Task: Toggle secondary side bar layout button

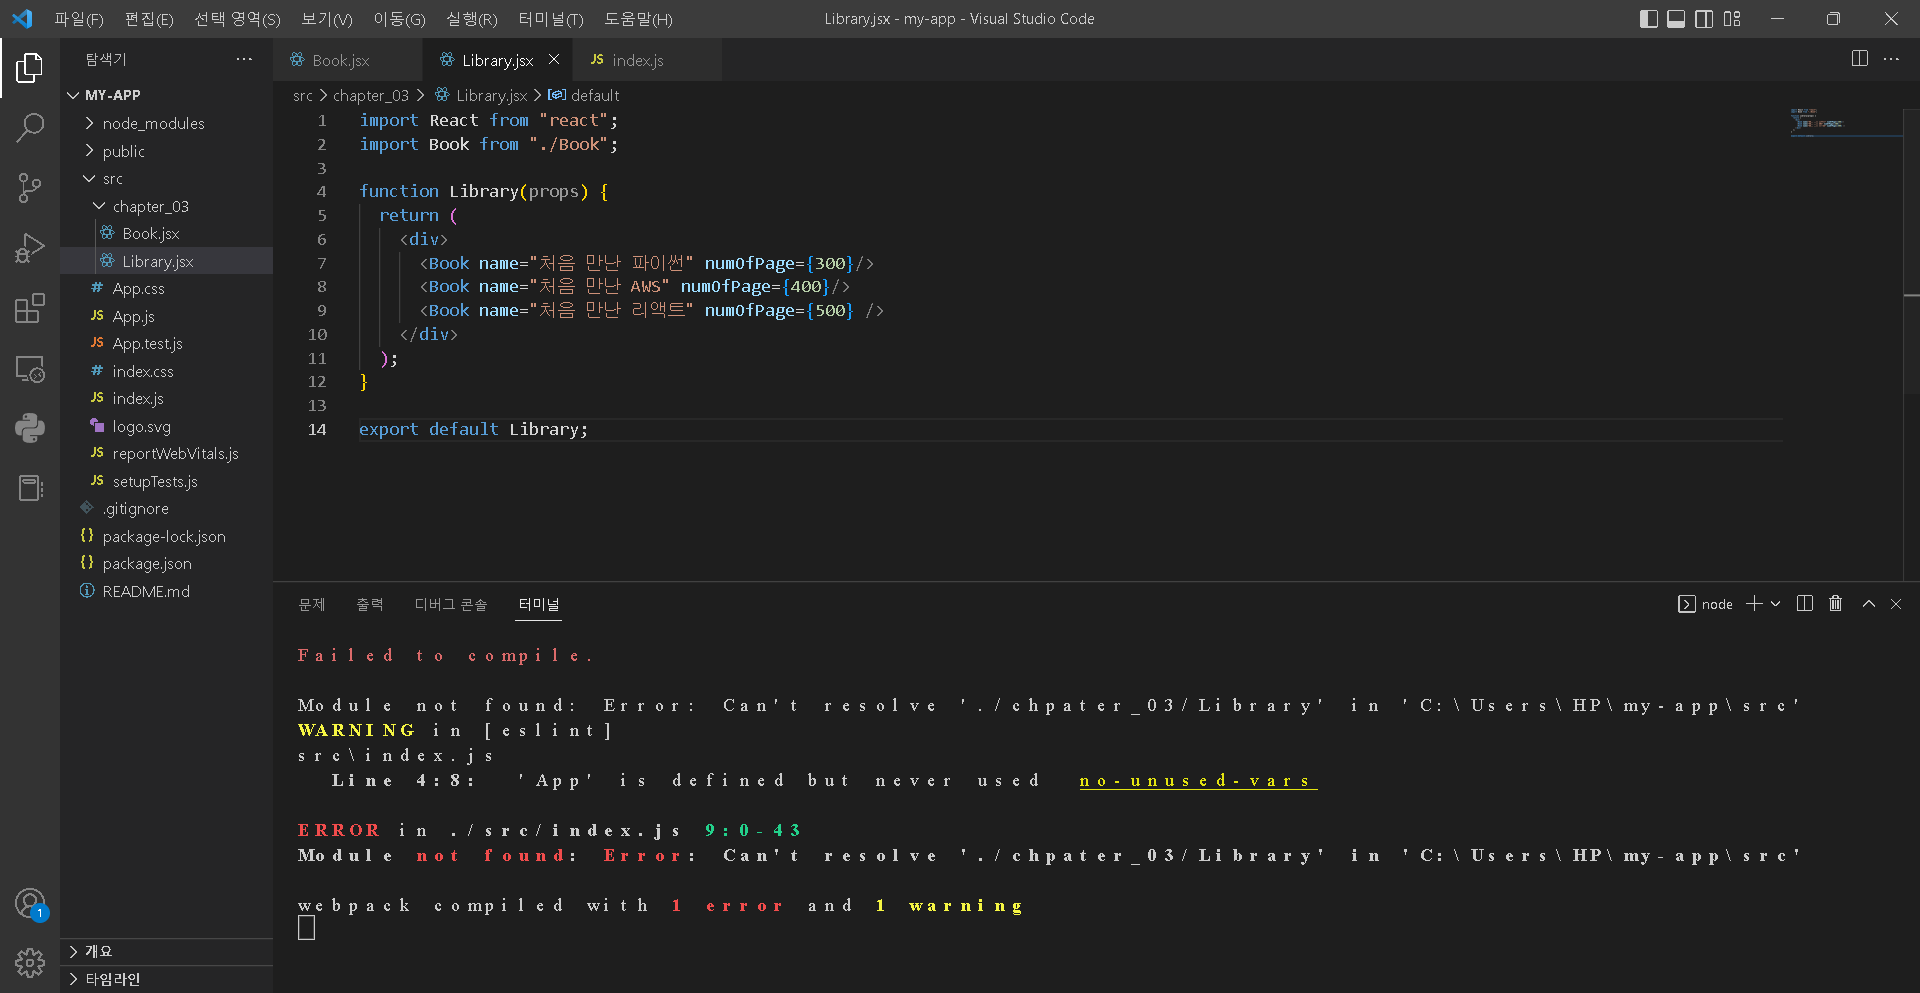Action: click(x=1704, y=19)
